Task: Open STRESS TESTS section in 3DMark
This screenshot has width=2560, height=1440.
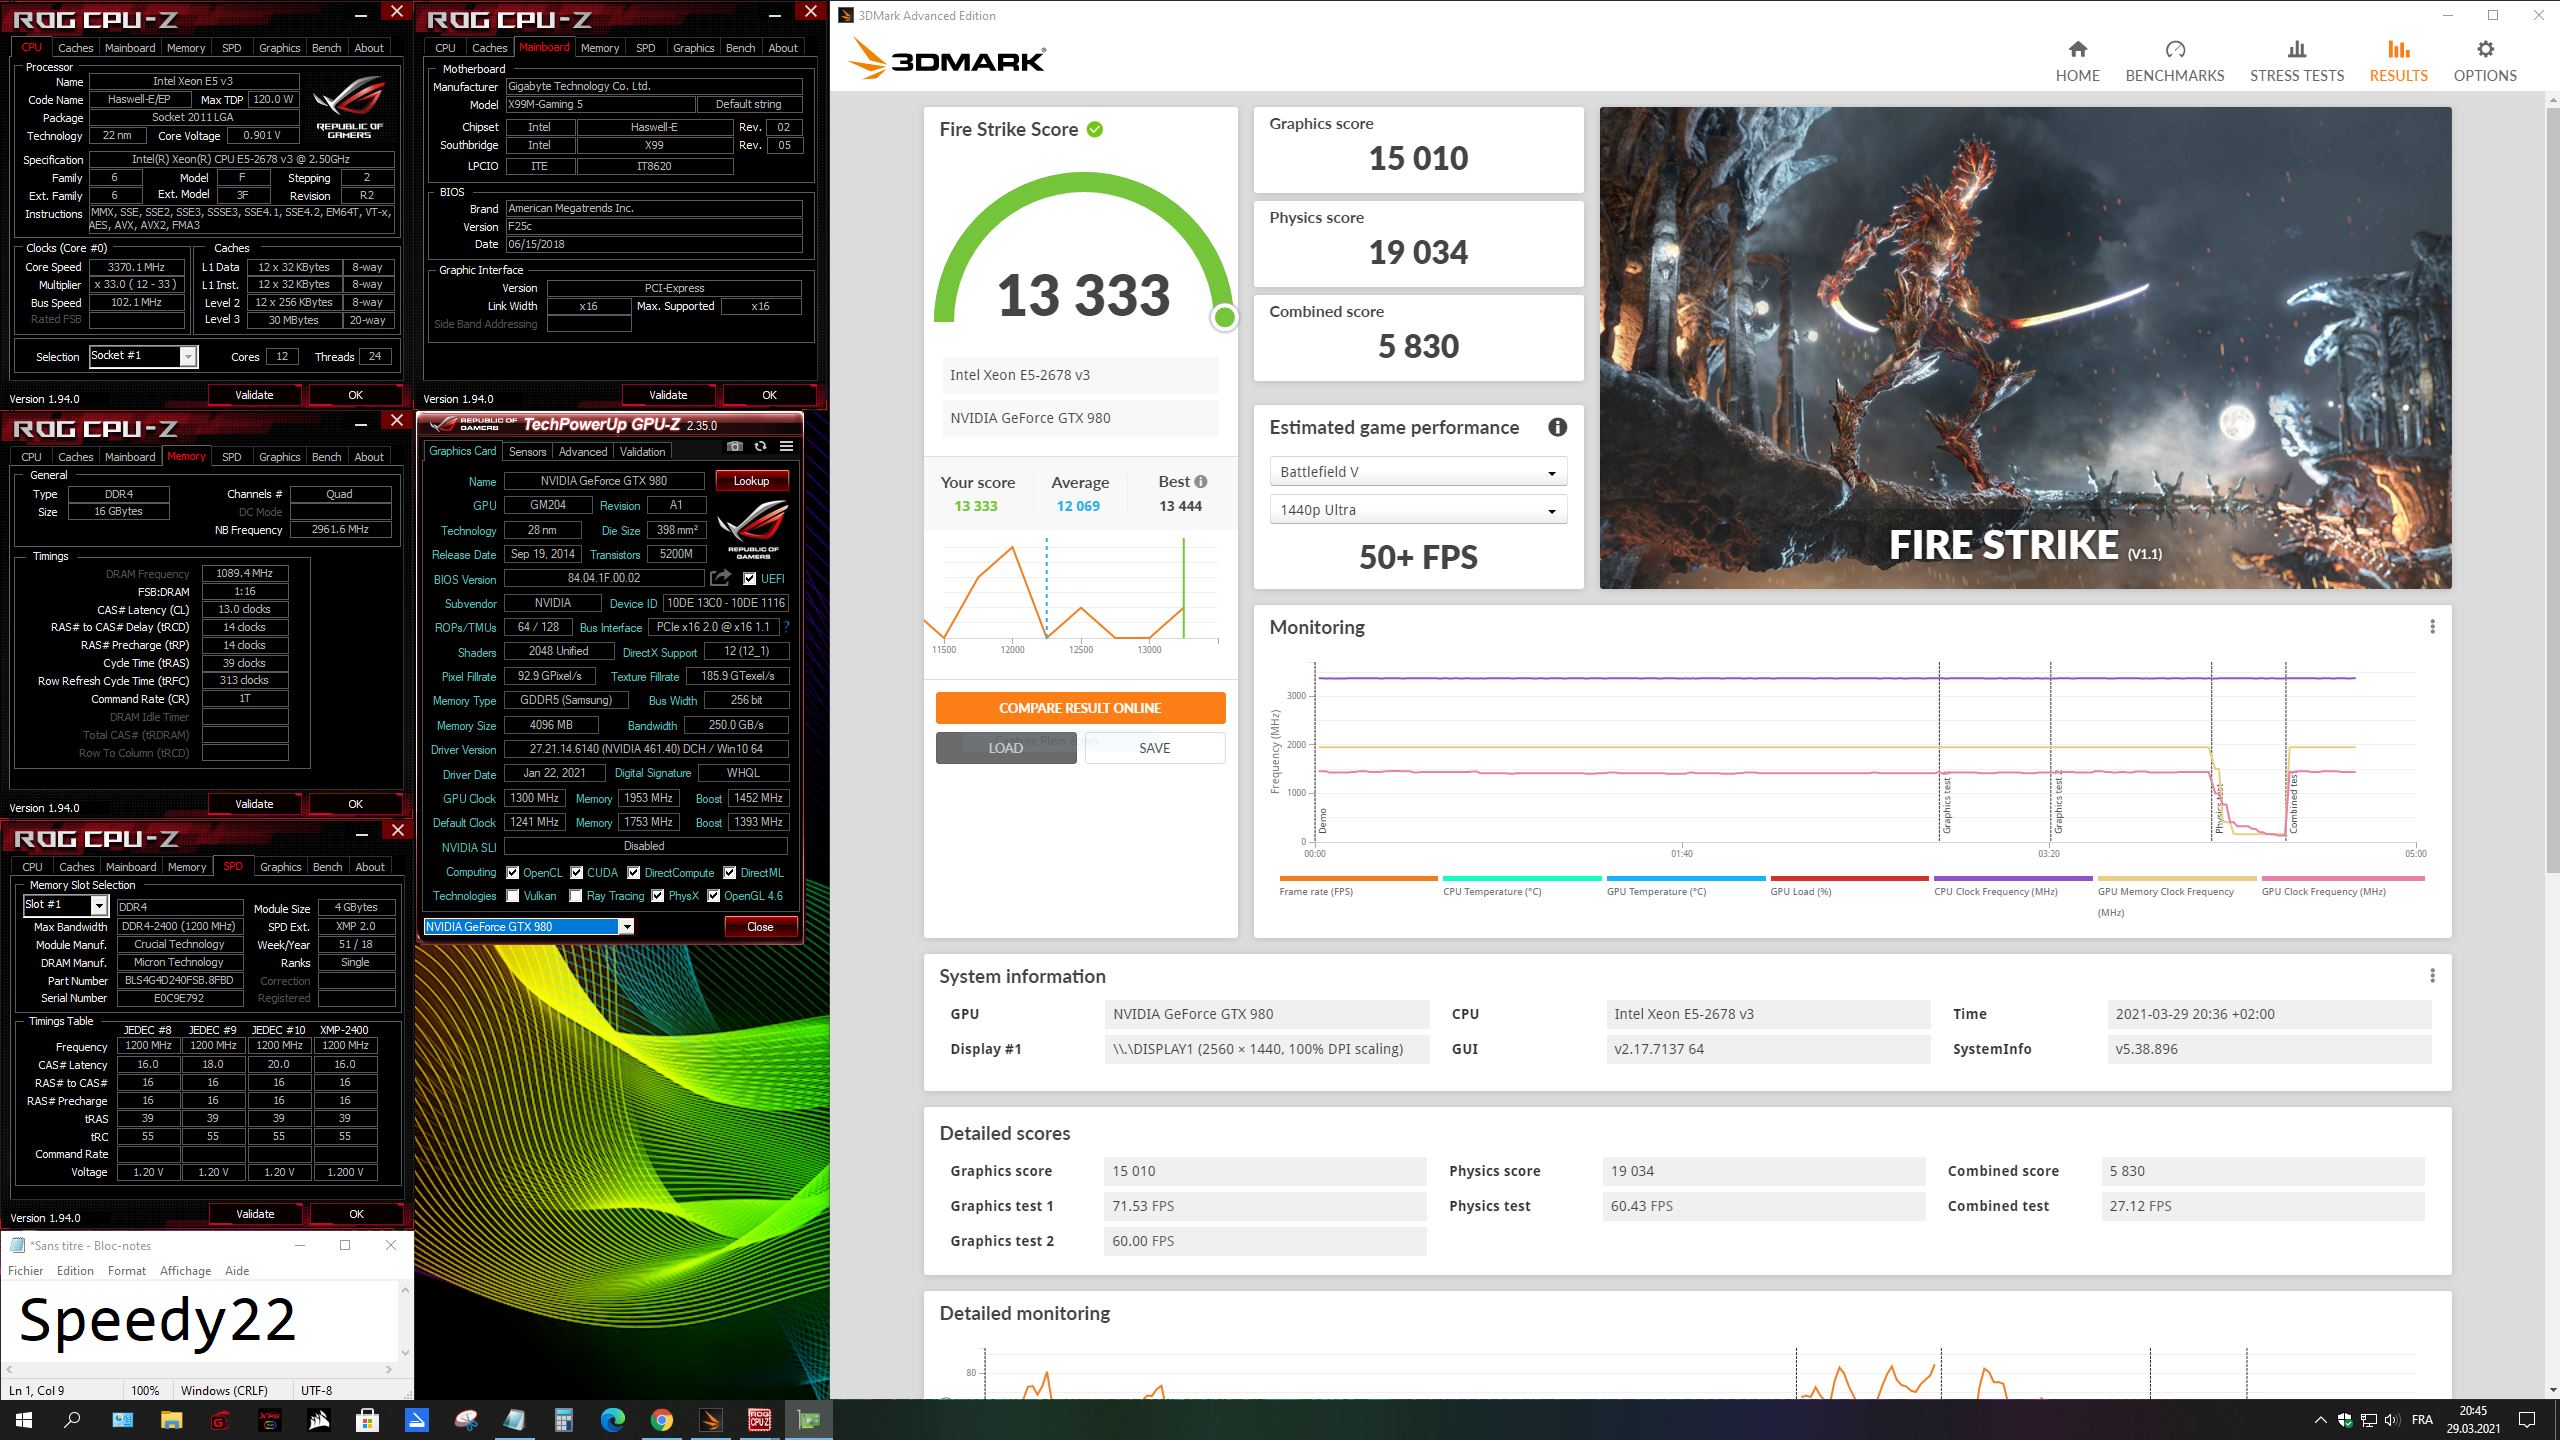Action: coord(2296,61)
